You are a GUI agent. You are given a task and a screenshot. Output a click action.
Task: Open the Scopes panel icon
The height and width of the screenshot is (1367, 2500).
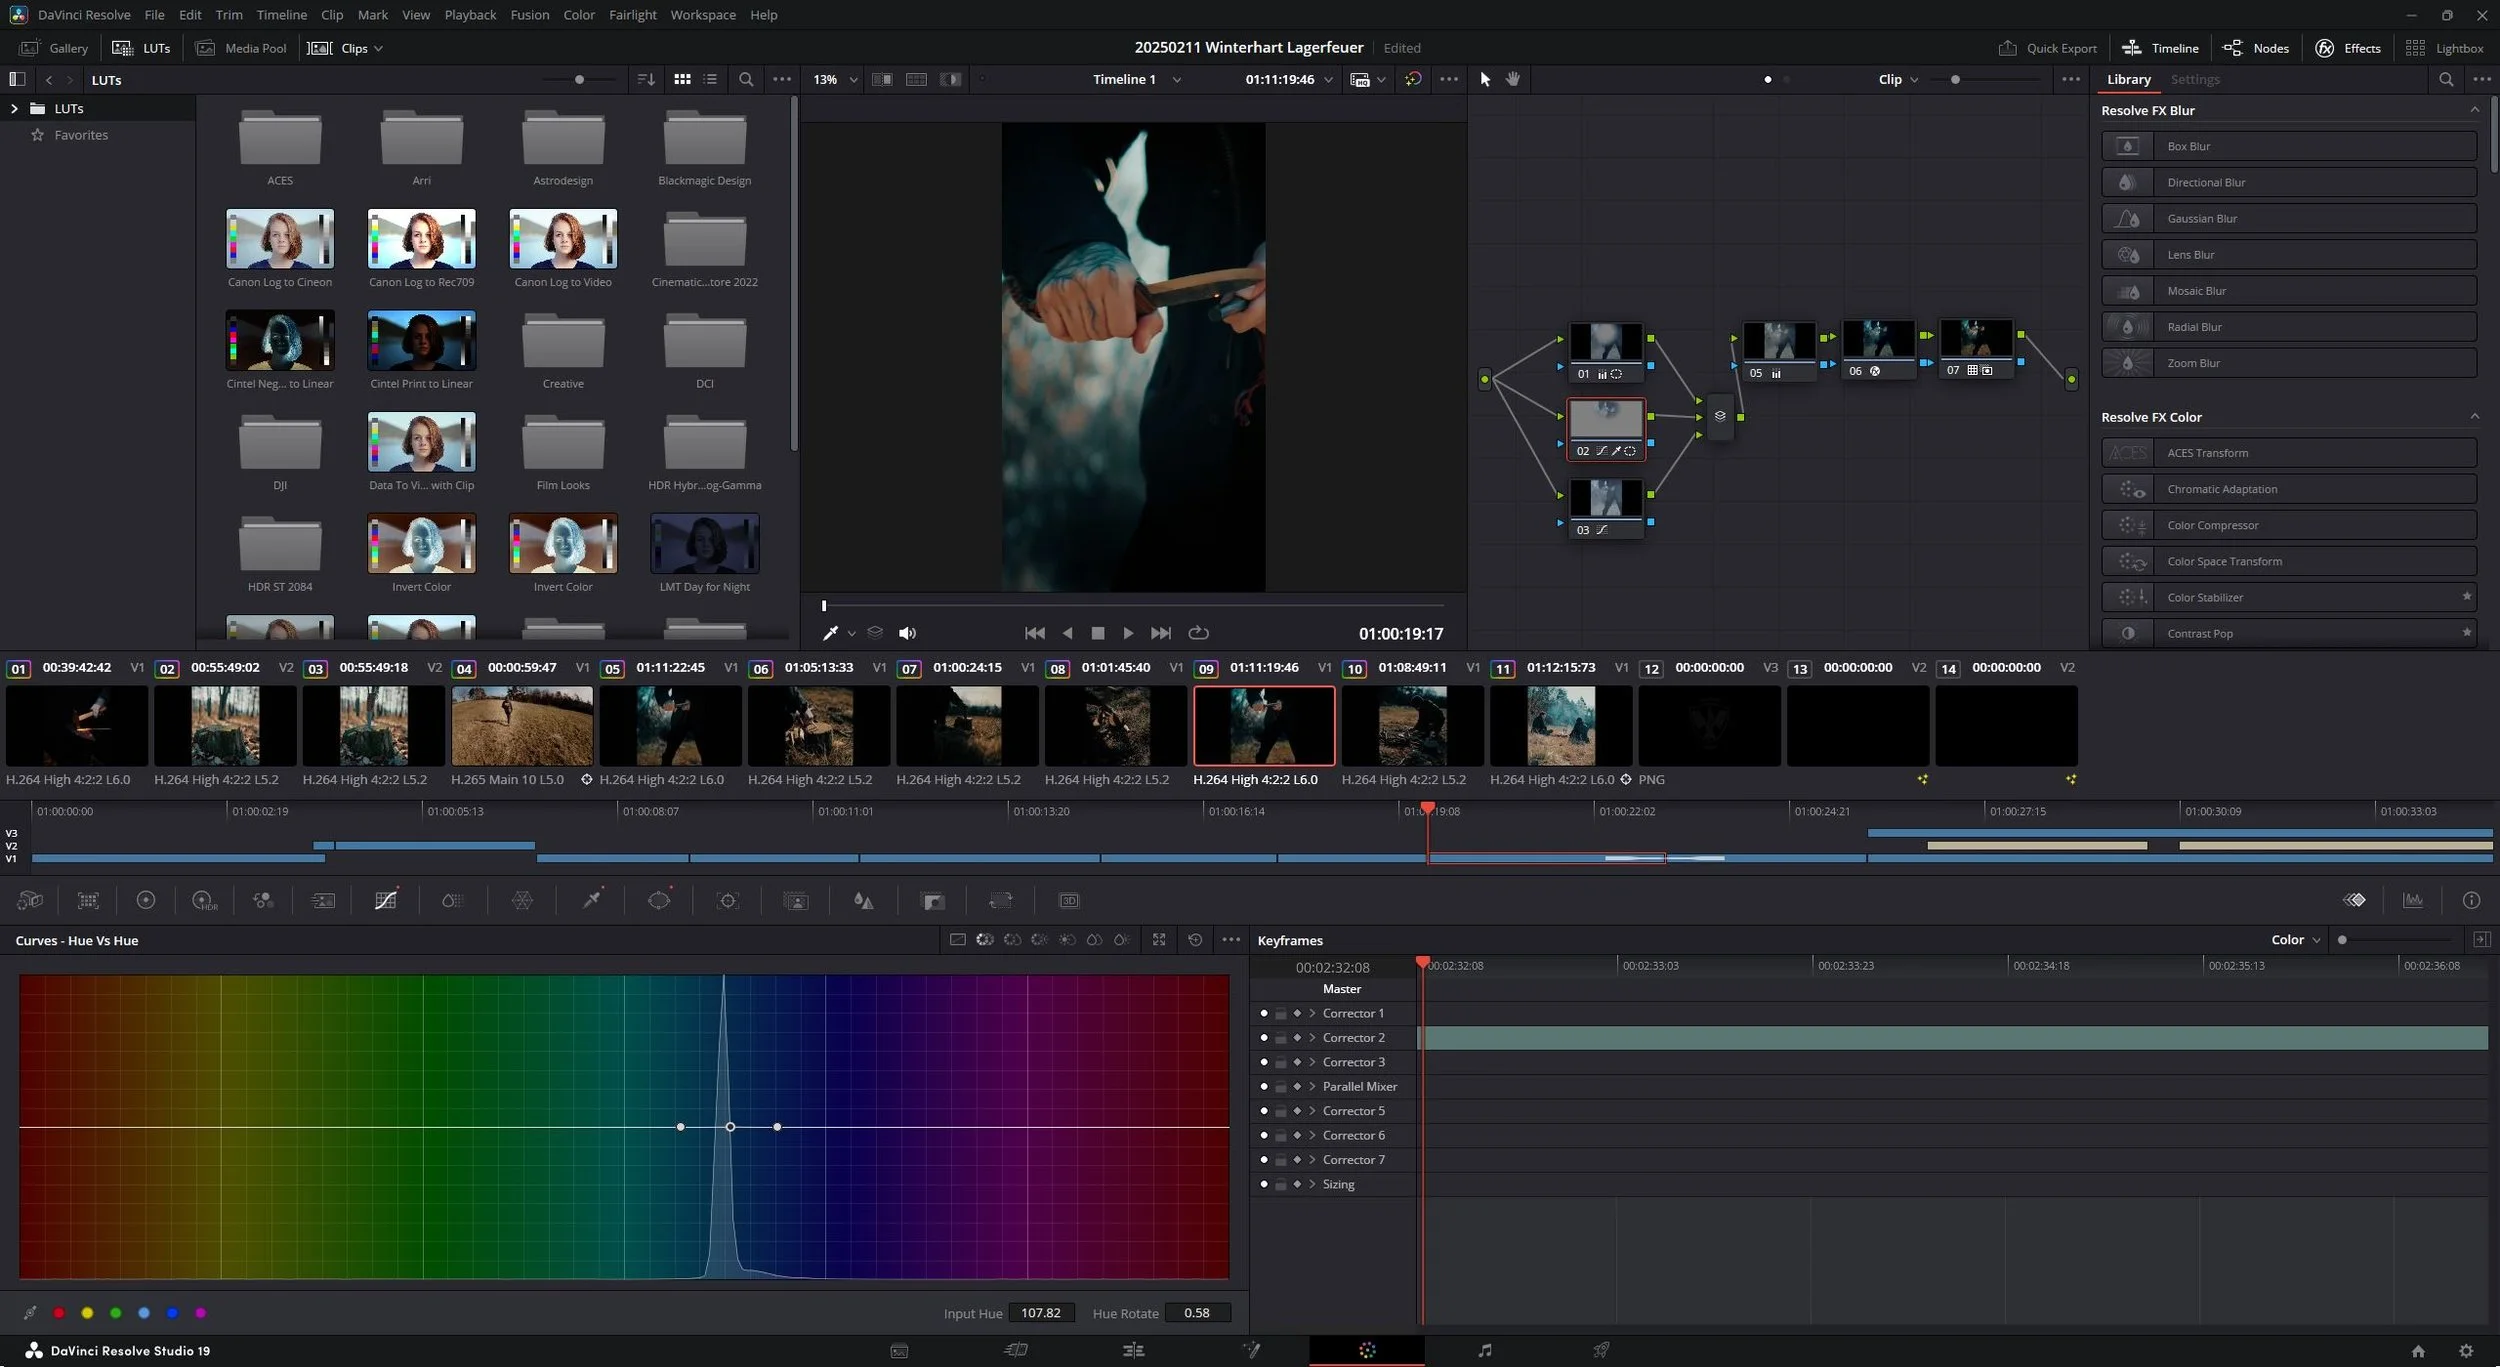point(2413,900)
